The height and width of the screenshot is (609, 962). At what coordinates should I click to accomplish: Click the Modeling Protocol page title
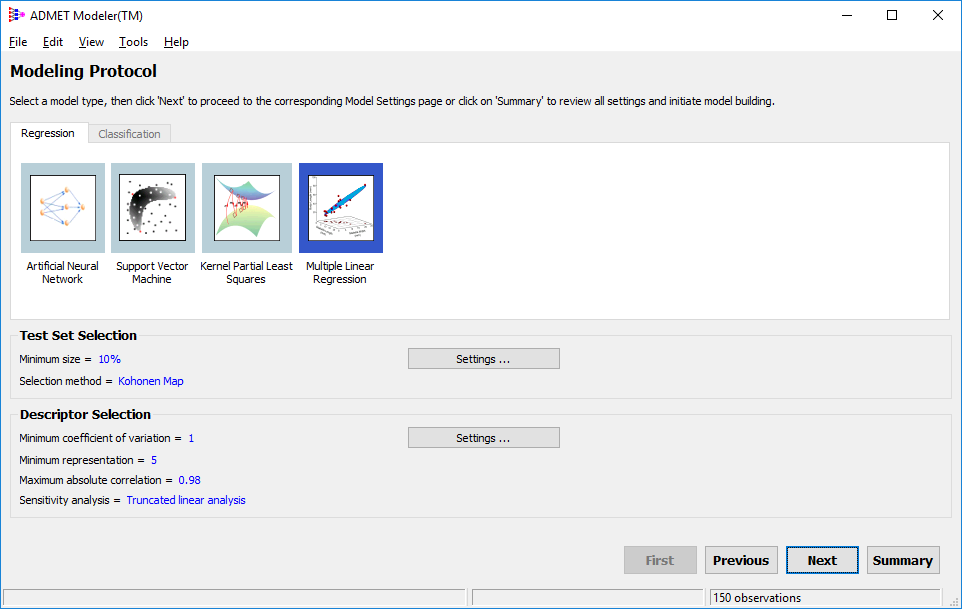[83, 71]
